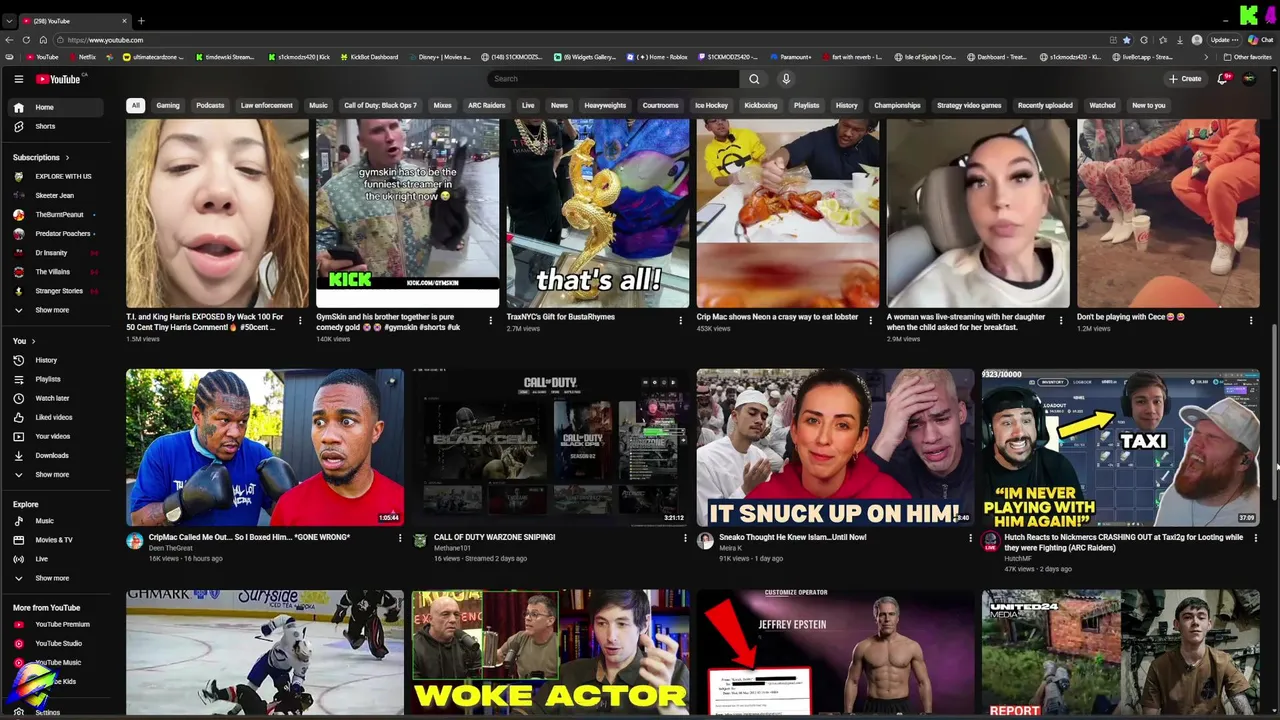
Task: Click the browser Update button
Action: 1226,40
